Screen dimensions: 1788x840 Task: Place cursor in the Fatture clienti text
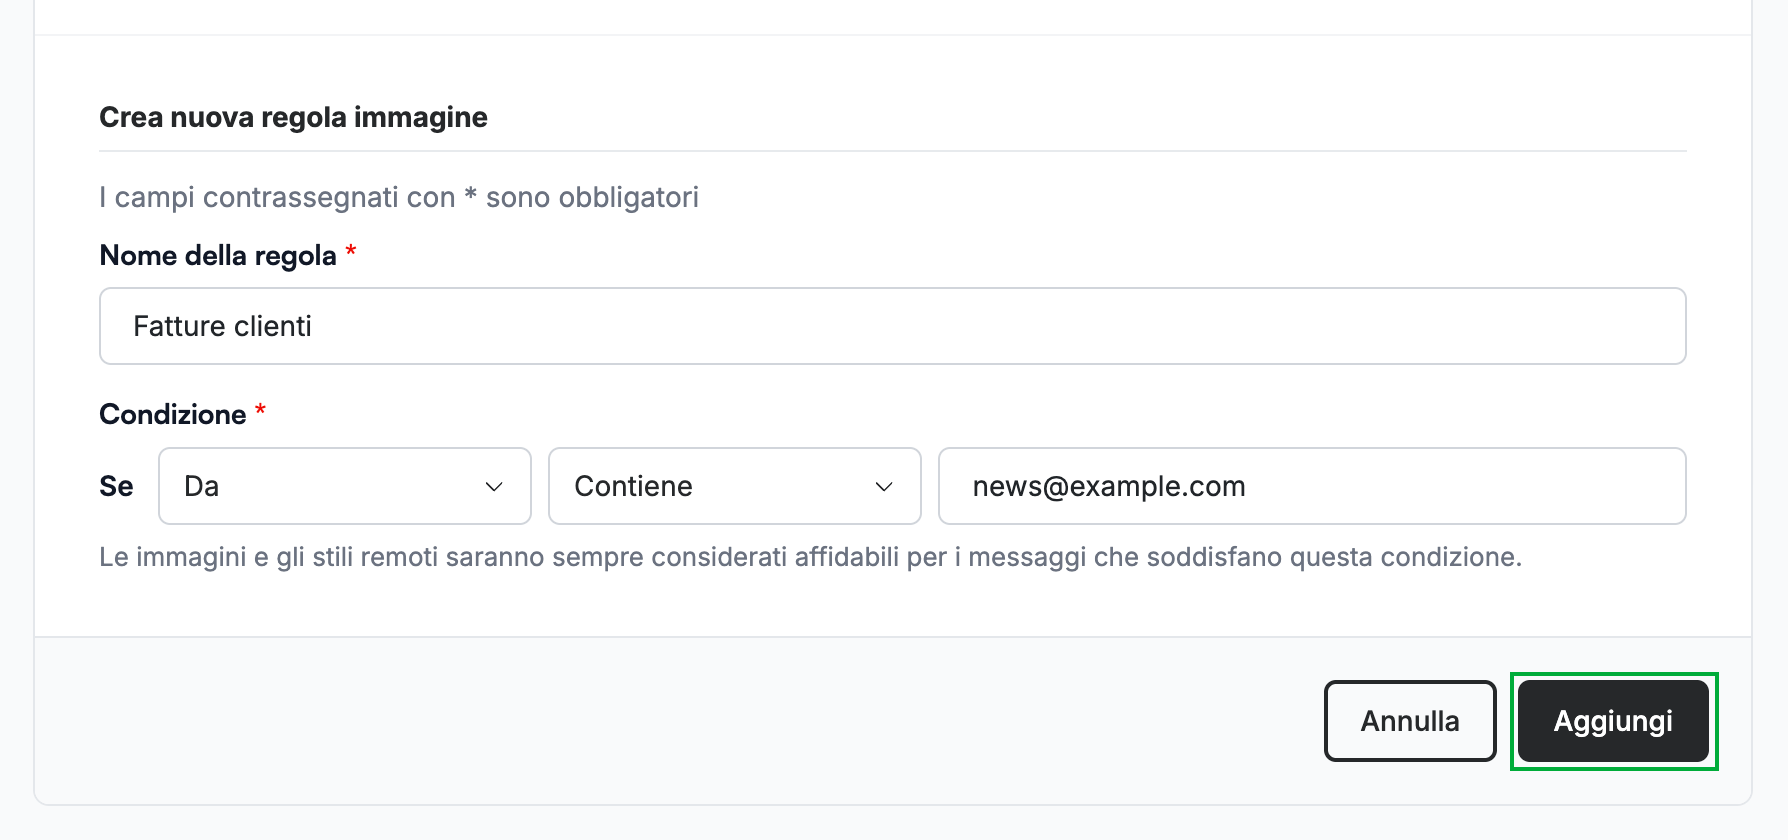pyautogui.click(x=222, y=326)
